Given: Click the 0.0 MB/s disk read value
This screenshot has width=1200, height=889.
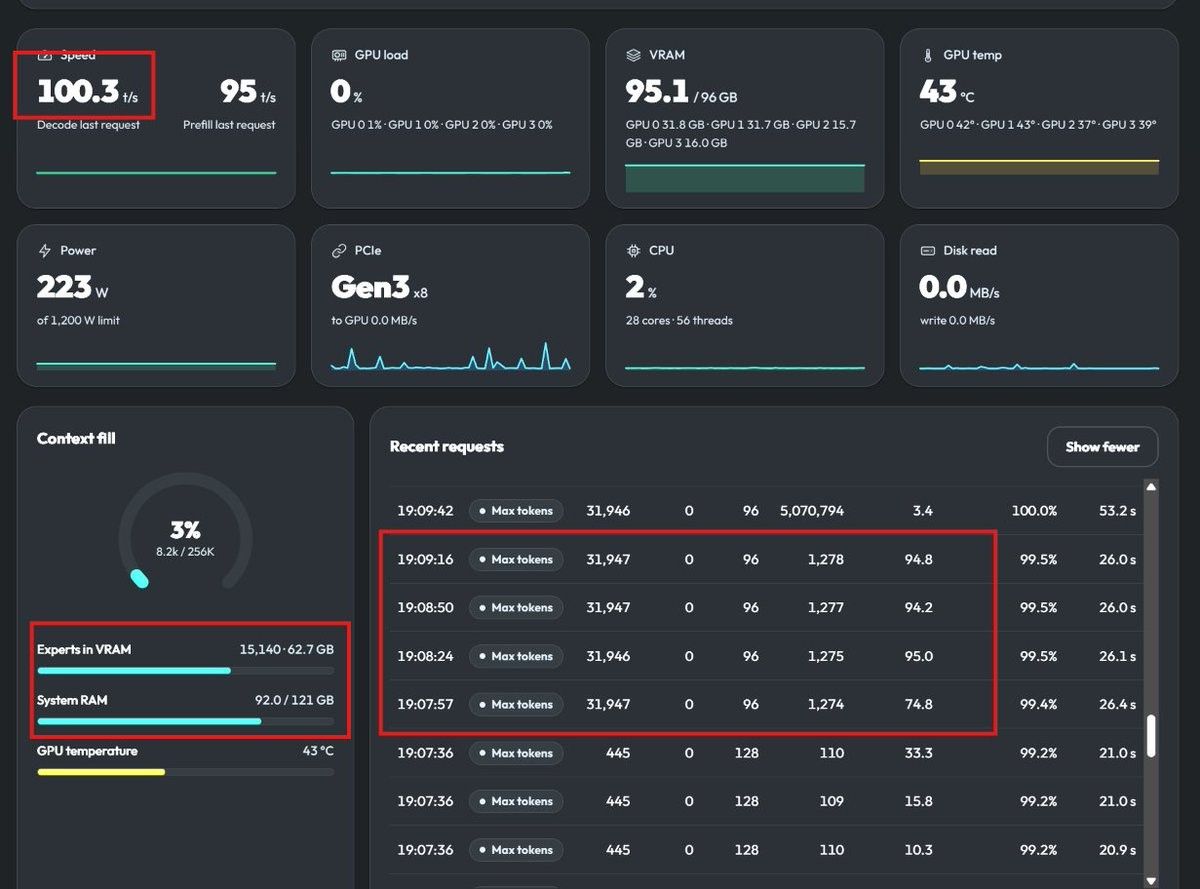Looking at the screenshot, I should click(960, 288).
